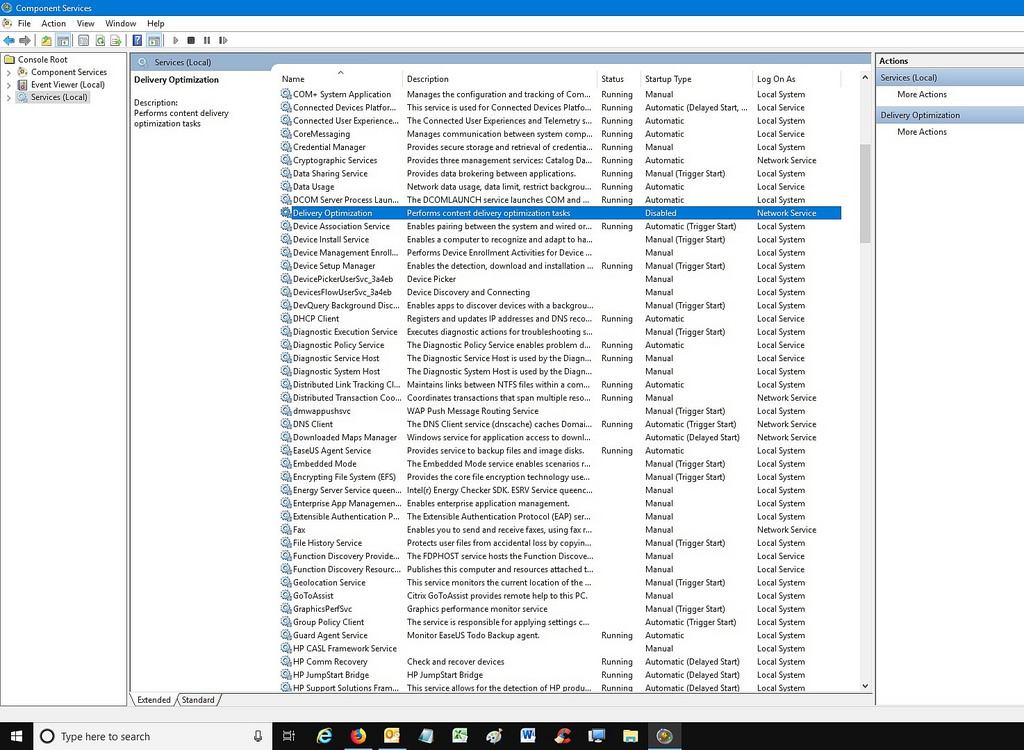Open File Explorer from the taskbar

coord(630,736)
